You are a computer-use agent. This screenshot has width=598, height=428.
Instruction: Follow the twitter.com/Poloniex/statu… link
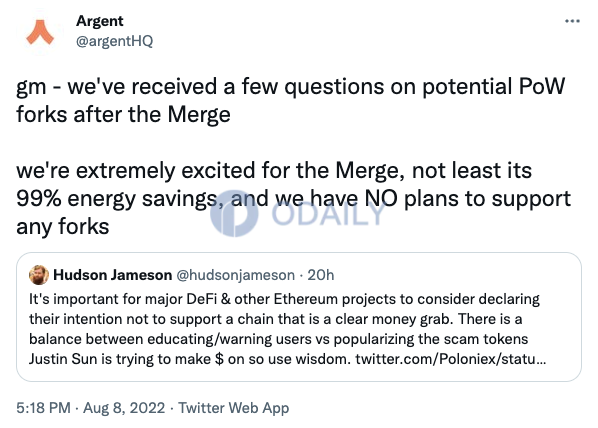point(451,359)
